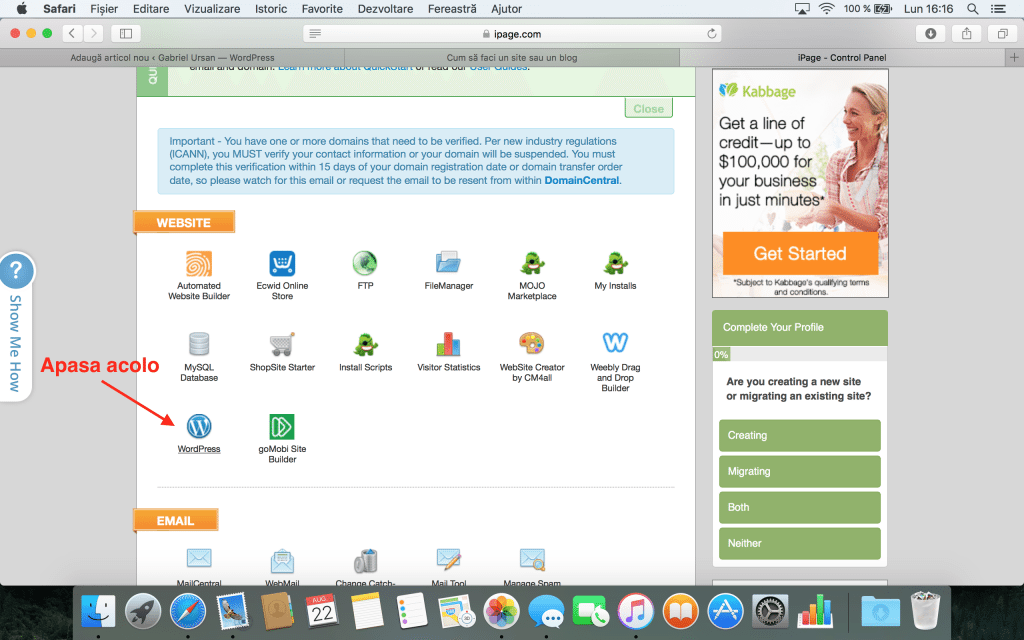Screen dimensions: 1024x640
Task: Click Safari back button
Action: (72, 33)
